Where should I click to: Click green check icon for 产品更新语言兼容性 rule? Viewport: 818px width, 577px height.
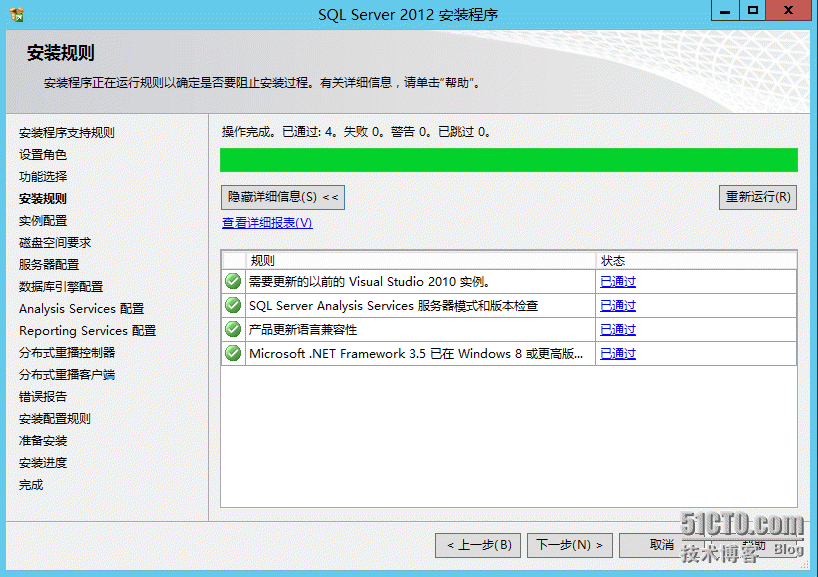[233, 329]
